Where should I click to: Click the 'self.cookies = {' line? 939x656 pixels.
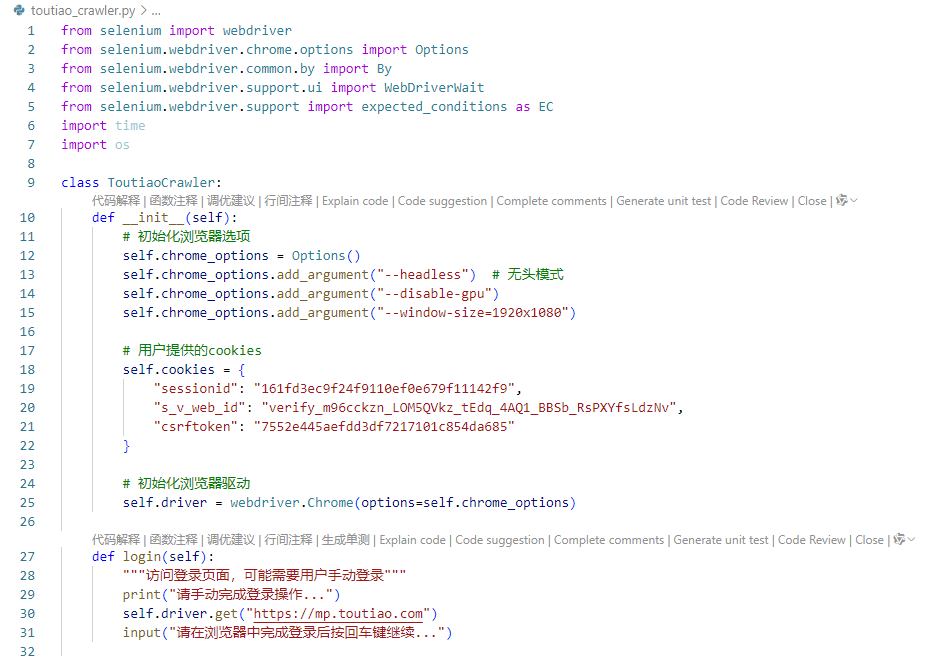click(184, 370)
